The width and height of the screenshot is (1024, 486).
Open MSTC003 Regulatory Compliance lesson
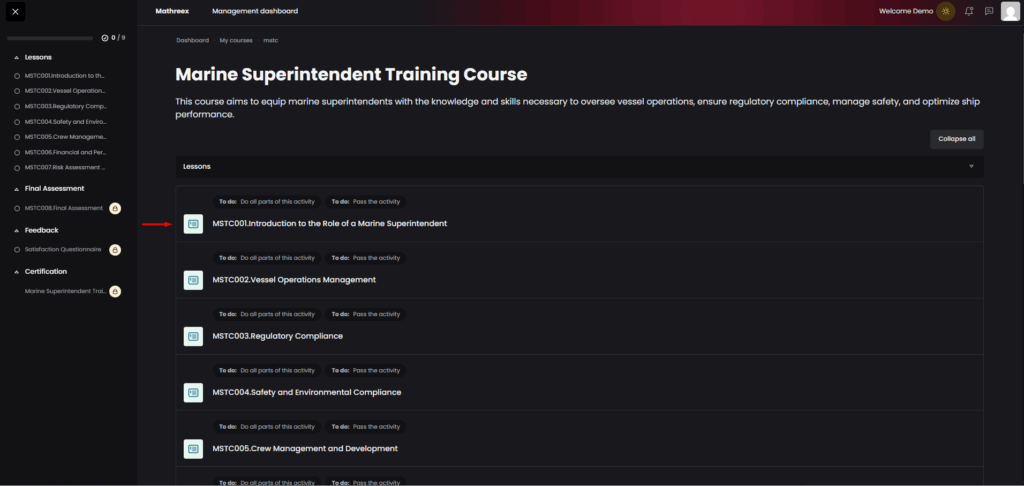pos(278,336)
